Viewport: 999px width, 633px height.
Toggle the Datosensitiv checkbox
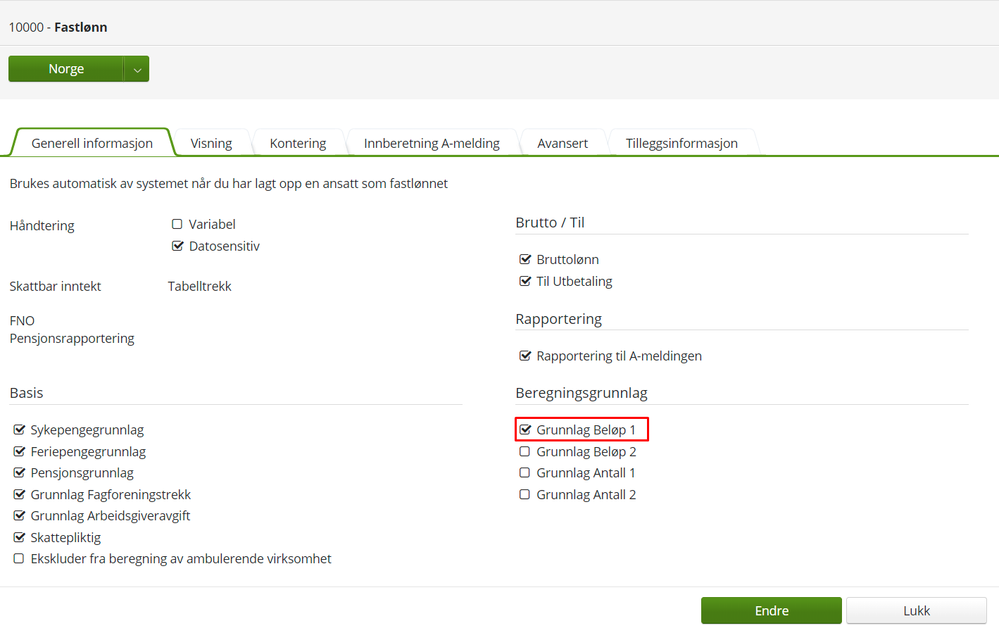point(177,246)
